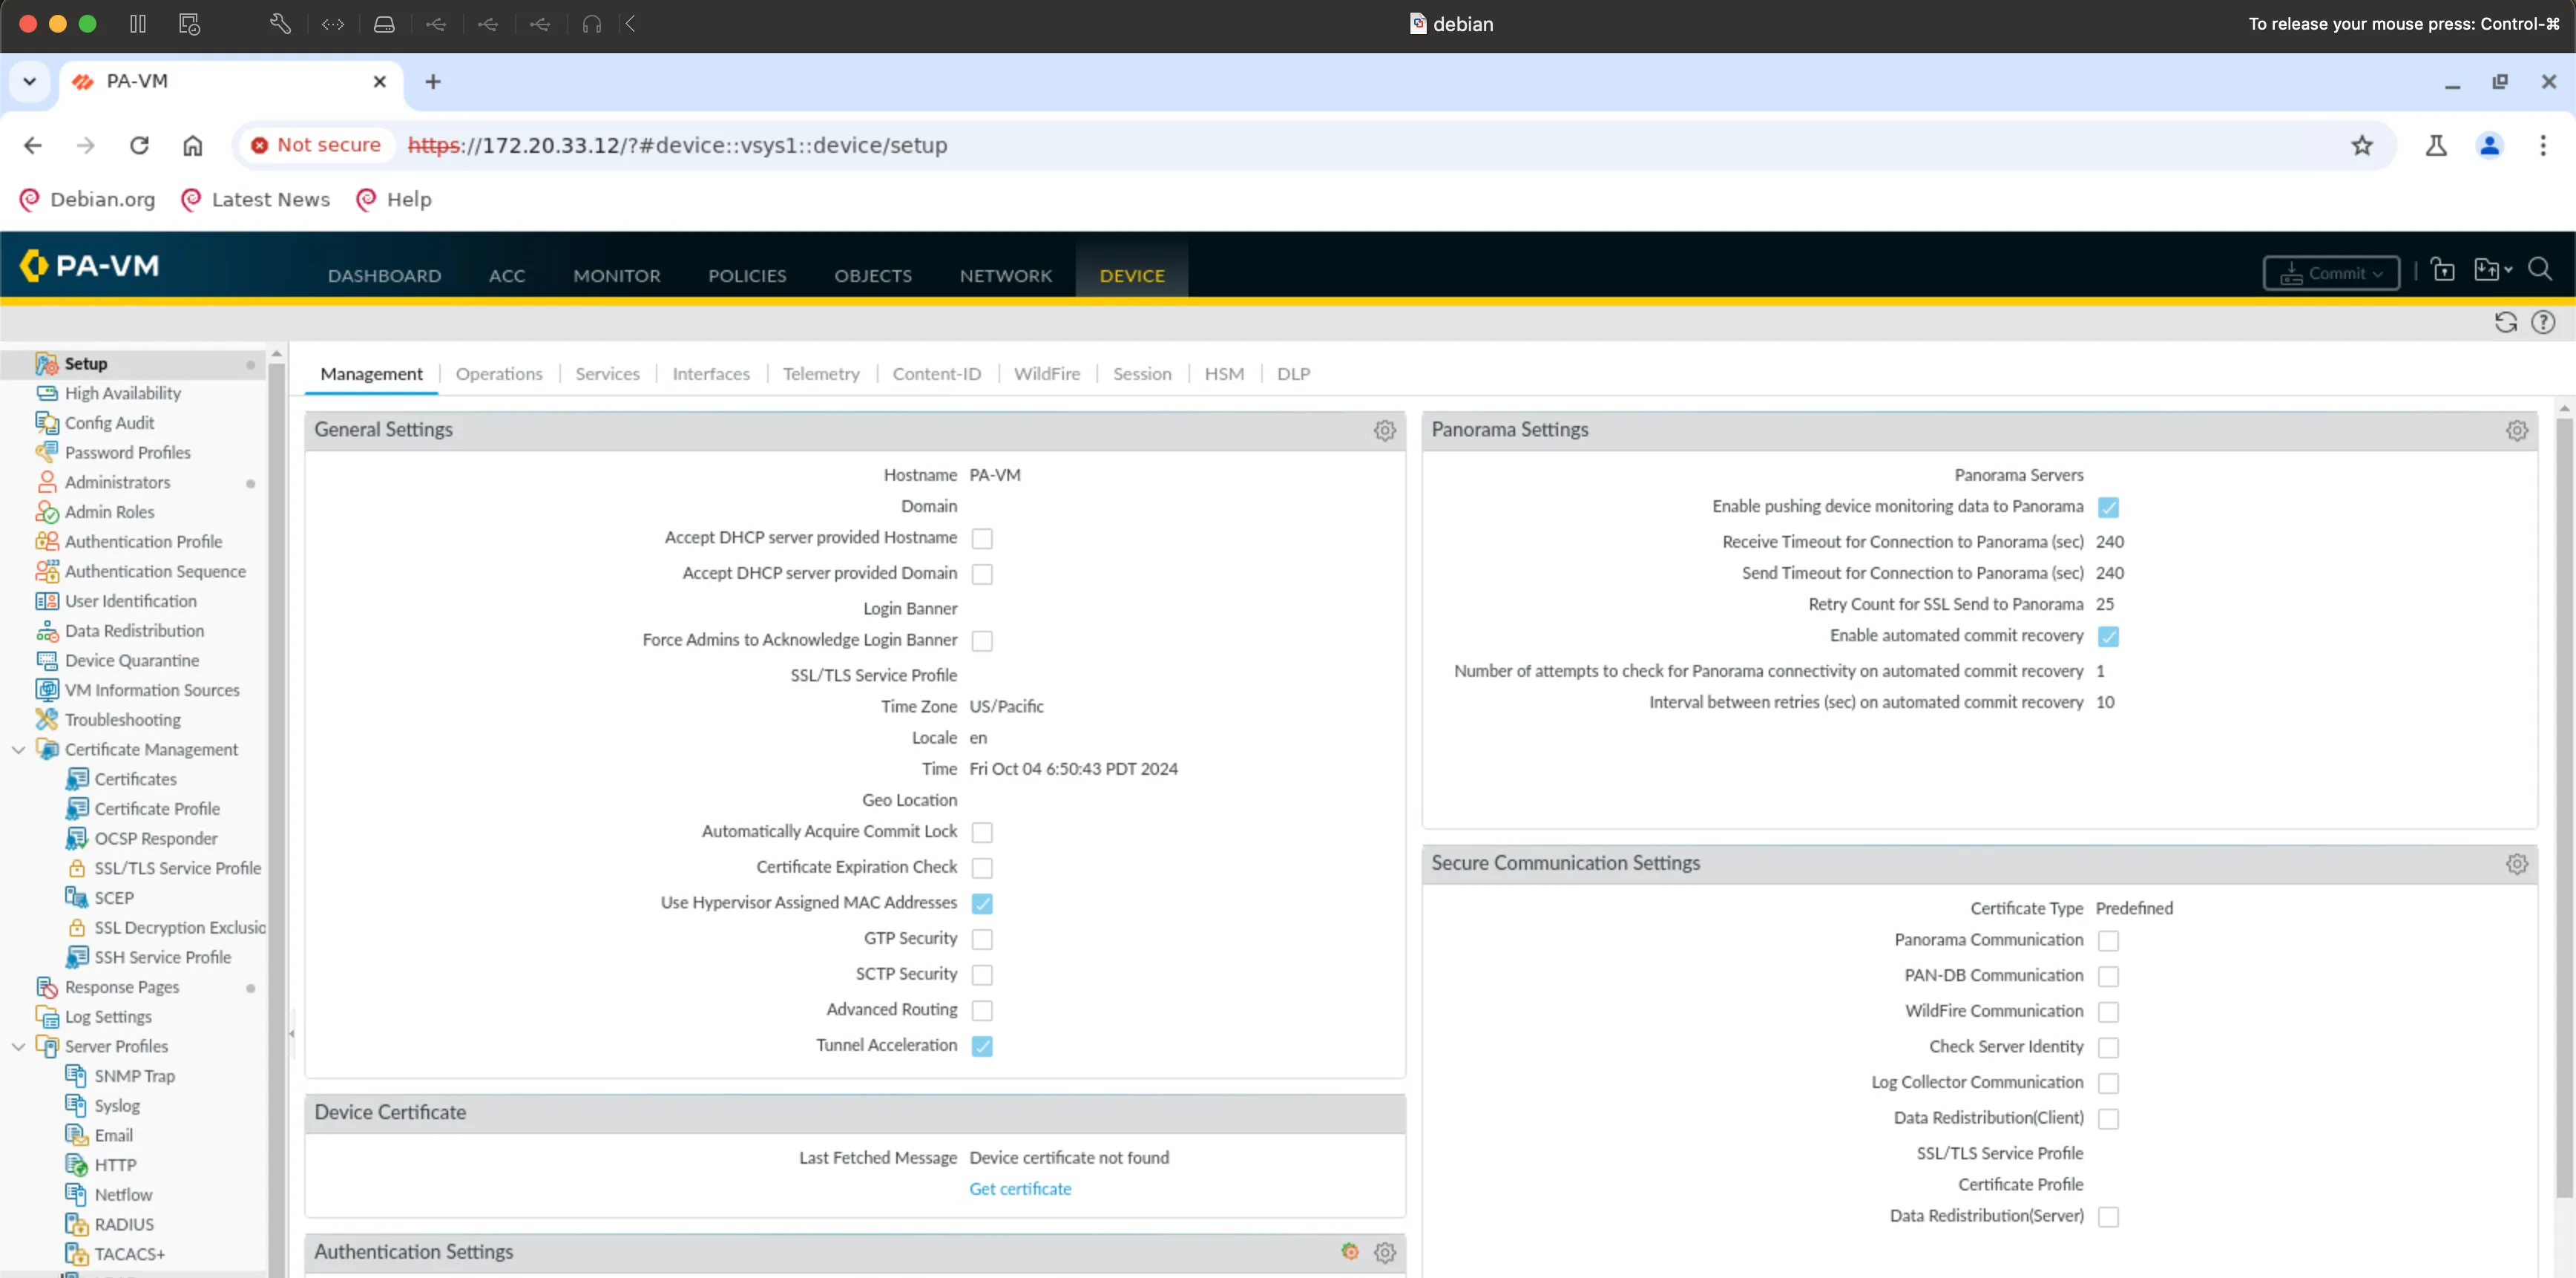The image size is (2576, 1278).
Task: Open General Settings gear icon
Action: [x=1384, y=430]
